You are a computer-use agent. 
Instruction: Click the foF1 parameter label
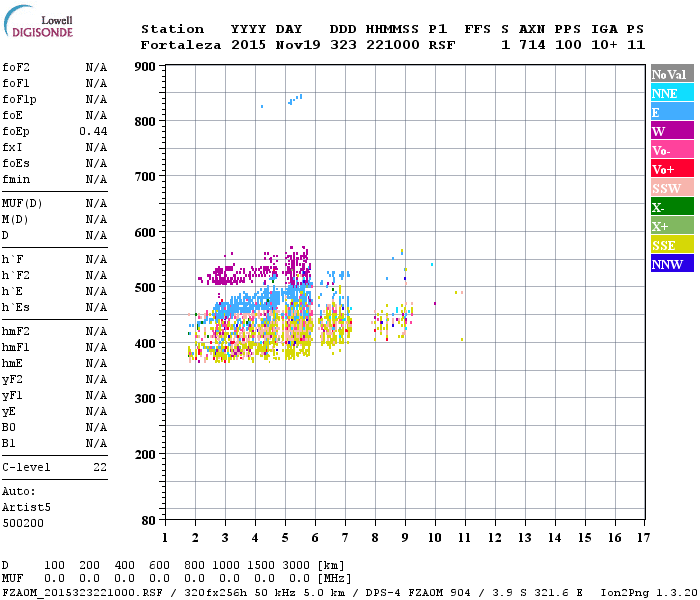16,83
